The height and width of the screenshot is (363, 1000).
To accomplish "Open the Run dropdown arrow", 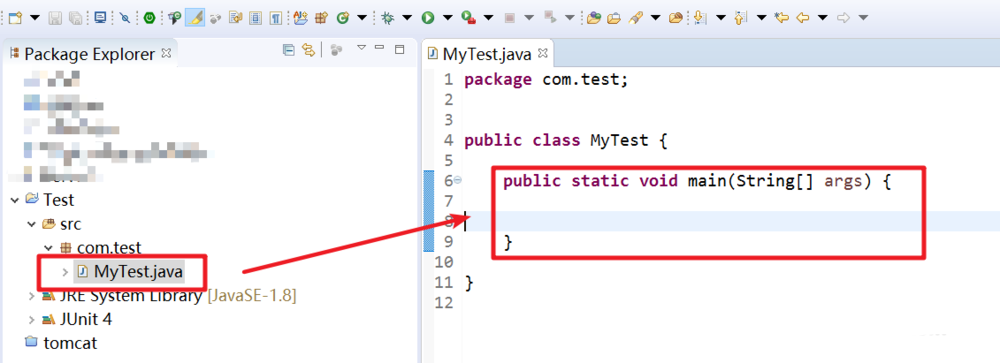I will [x=448, y=18].
